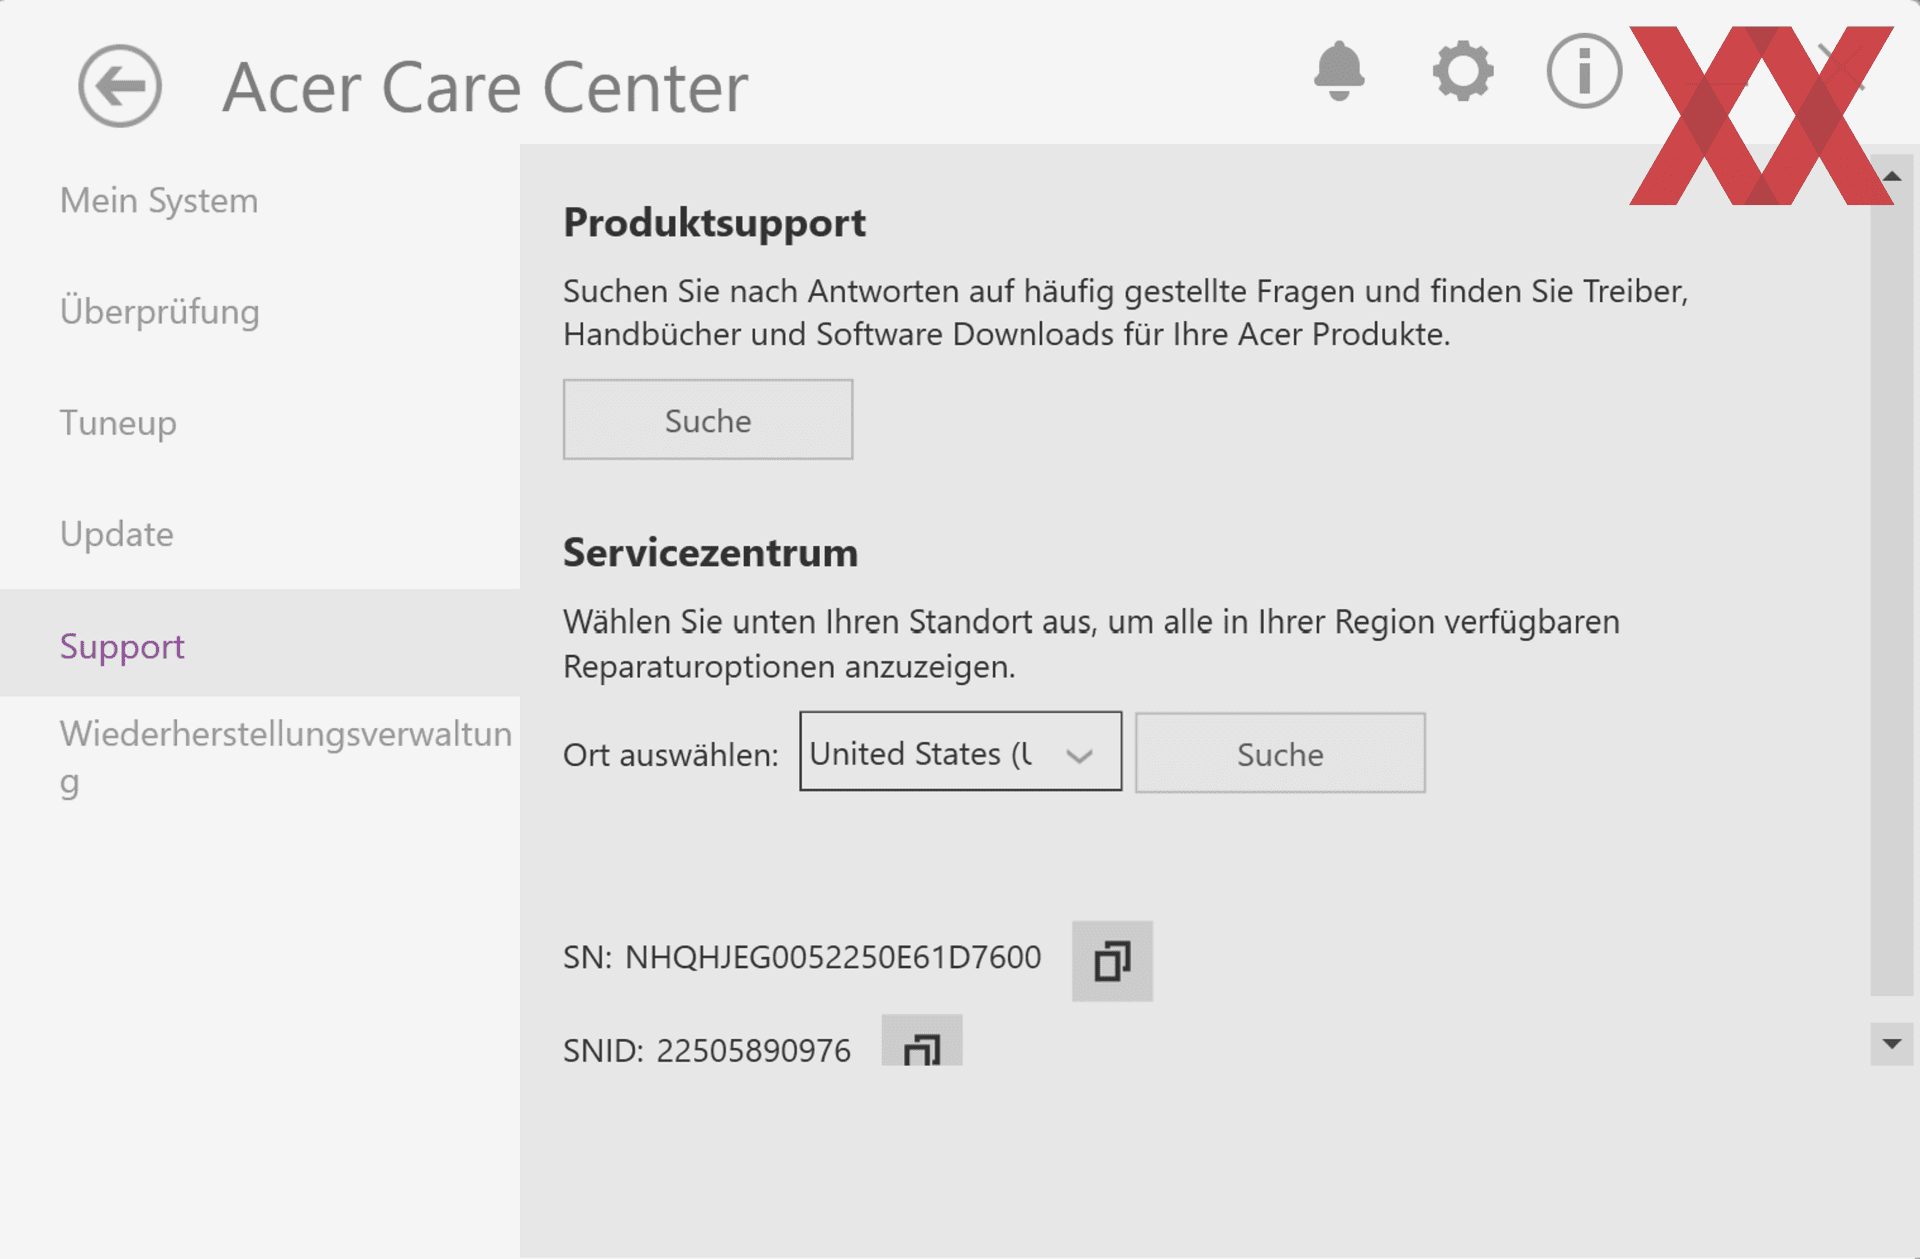Copy the SN serial number
Image resolution: width=1920 pixels, height=1259 pixels.
(x=1112, y=961)
